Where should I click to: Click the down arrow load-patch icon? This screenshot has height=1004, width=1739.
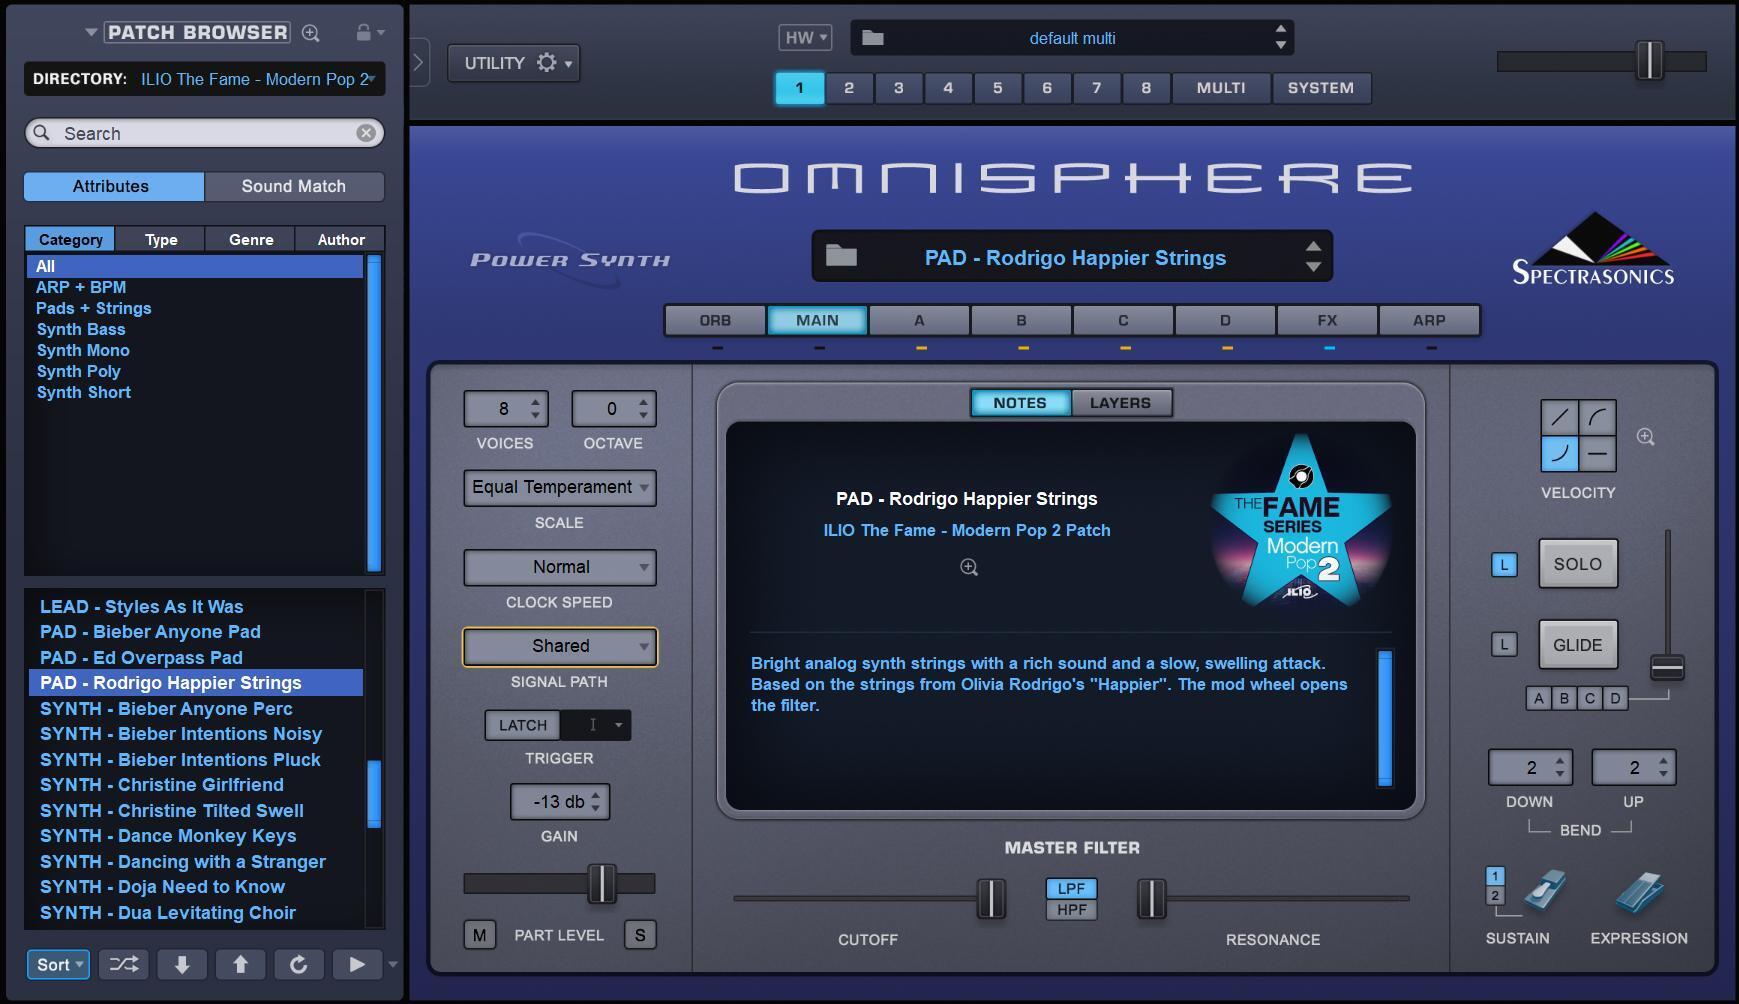coord(182,964)
